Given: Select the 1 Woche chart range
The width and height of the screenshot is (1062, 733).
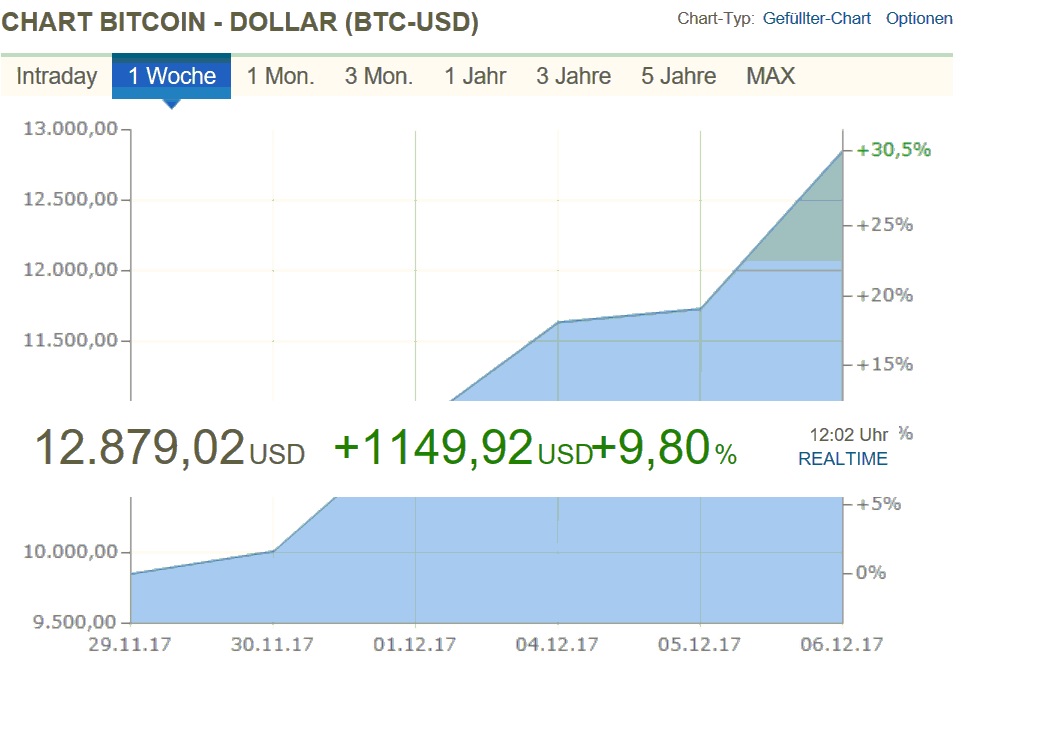Looking at the screenshot, I should tap(172, 75).
